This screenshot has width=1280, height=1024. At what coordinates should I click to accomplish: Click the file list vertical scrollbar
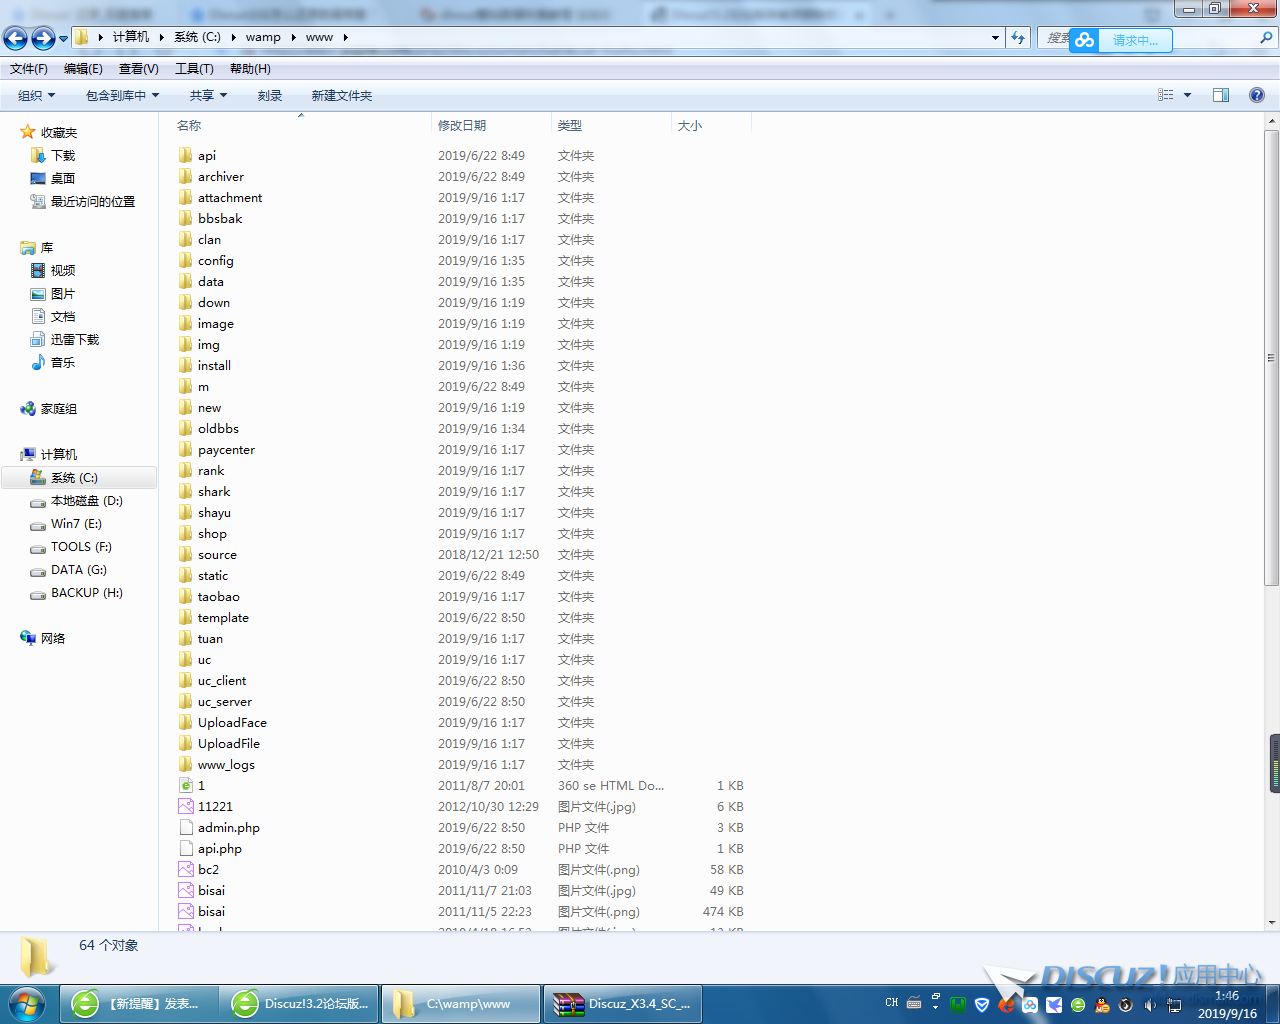(1272, 360)
